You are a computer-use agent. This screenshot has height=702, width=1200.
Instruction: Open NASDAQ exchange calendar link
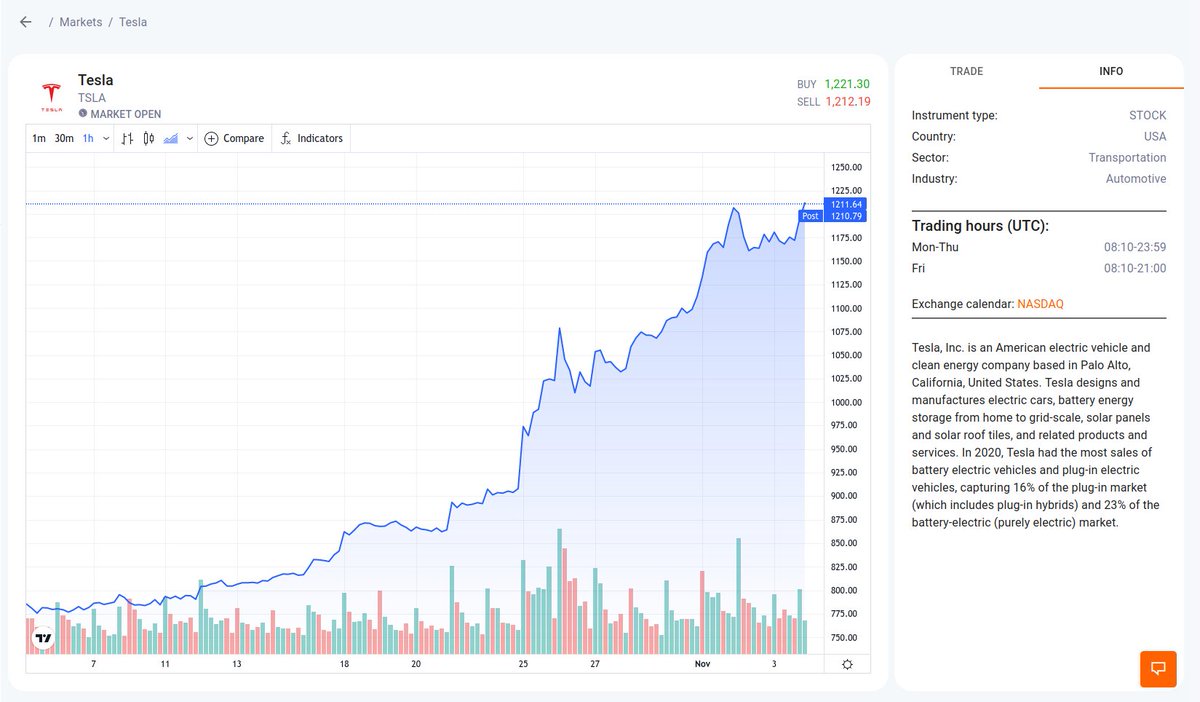(1041, 303)
